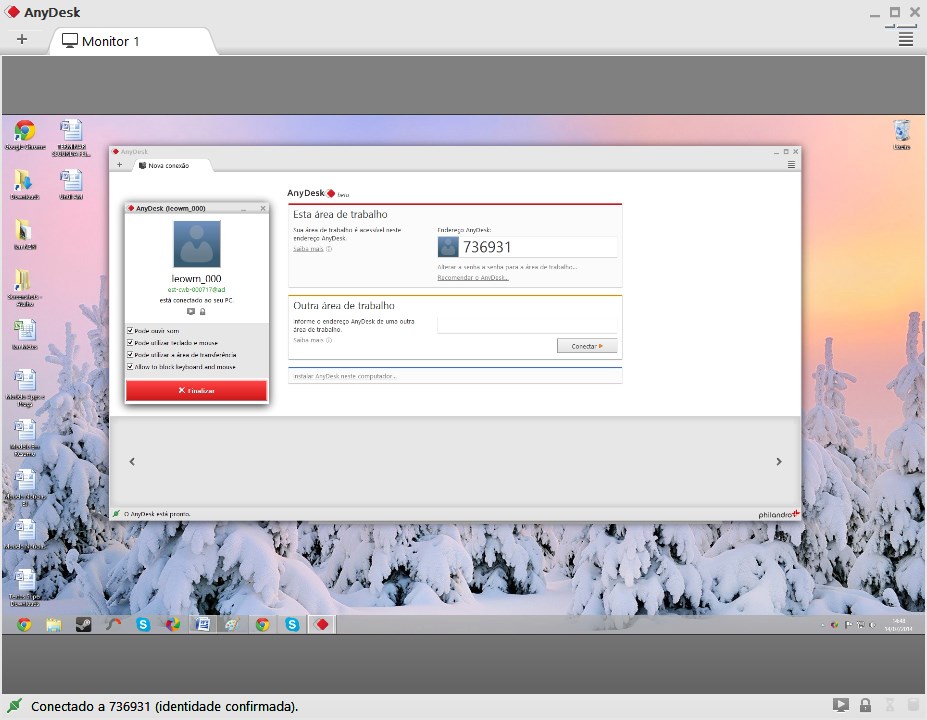This screenshot has width=927, height=720.
Task: Click the play/screen icon in status bar
Action: click(x=841, y=706)
